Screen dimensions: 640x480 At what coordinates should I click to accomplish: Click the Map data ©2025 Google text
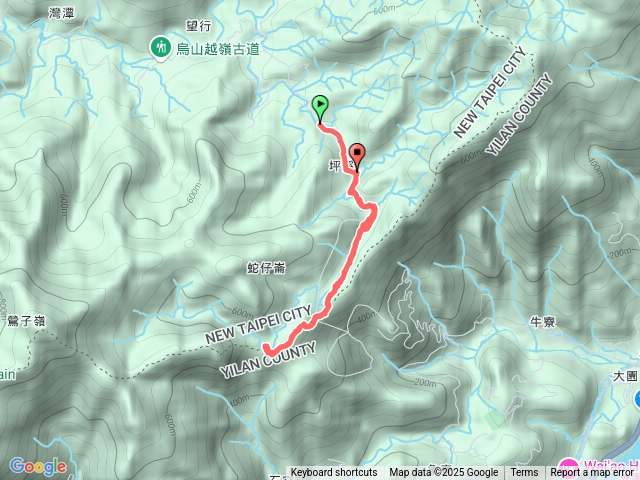click(x=443, y=473)
